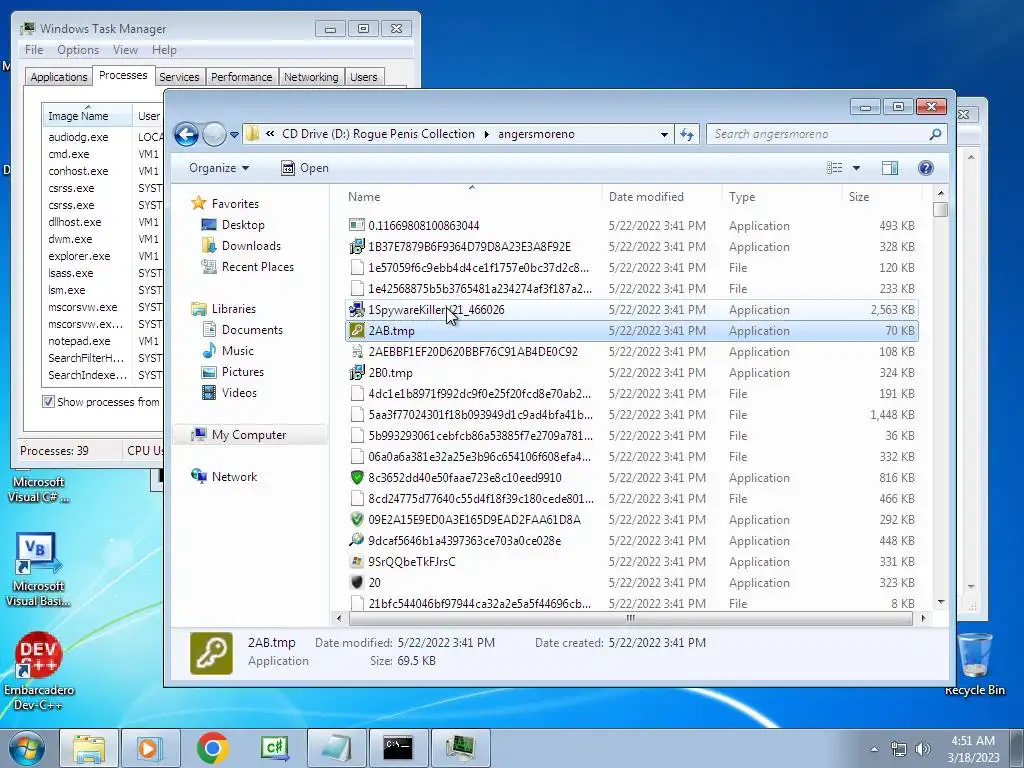Click the Open toolbar button

[x=304, y=168]
